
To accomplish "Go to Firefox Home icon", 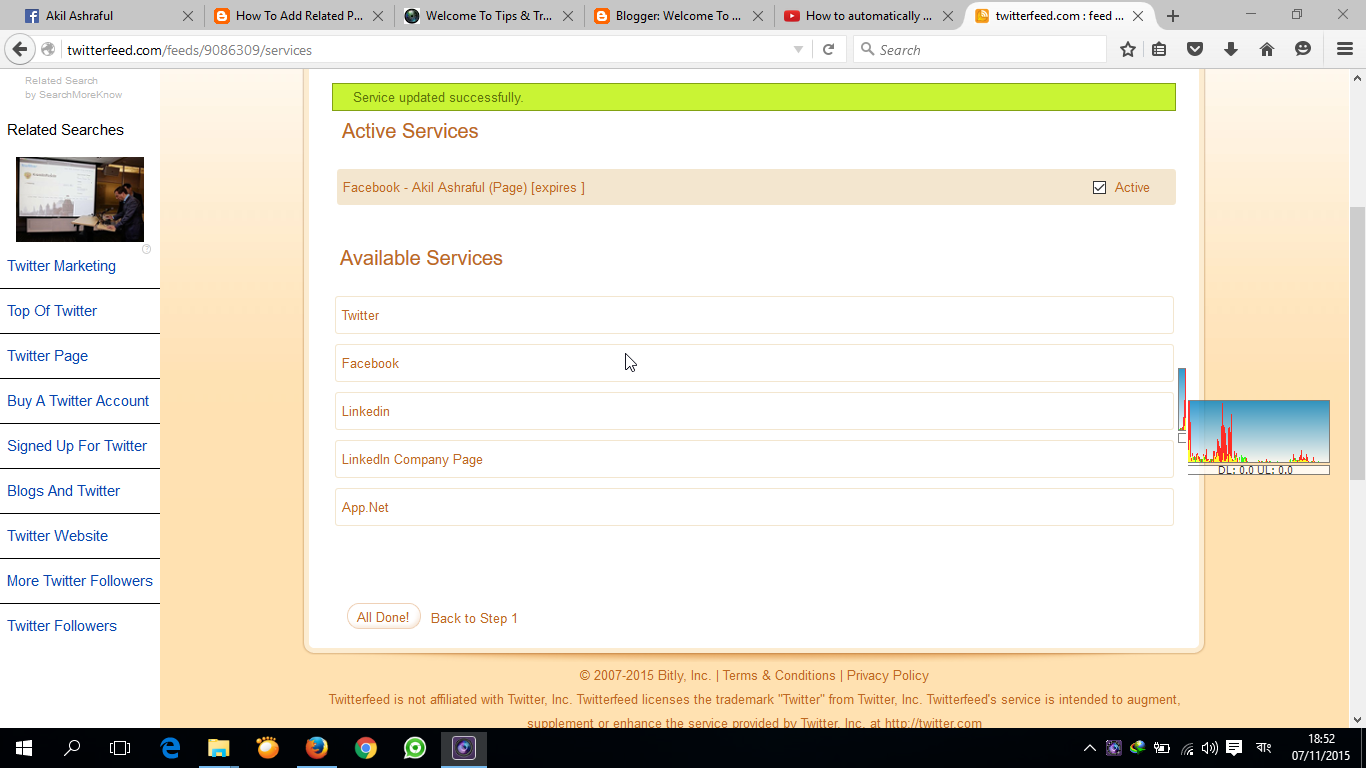I will [x=1267, y=49].
